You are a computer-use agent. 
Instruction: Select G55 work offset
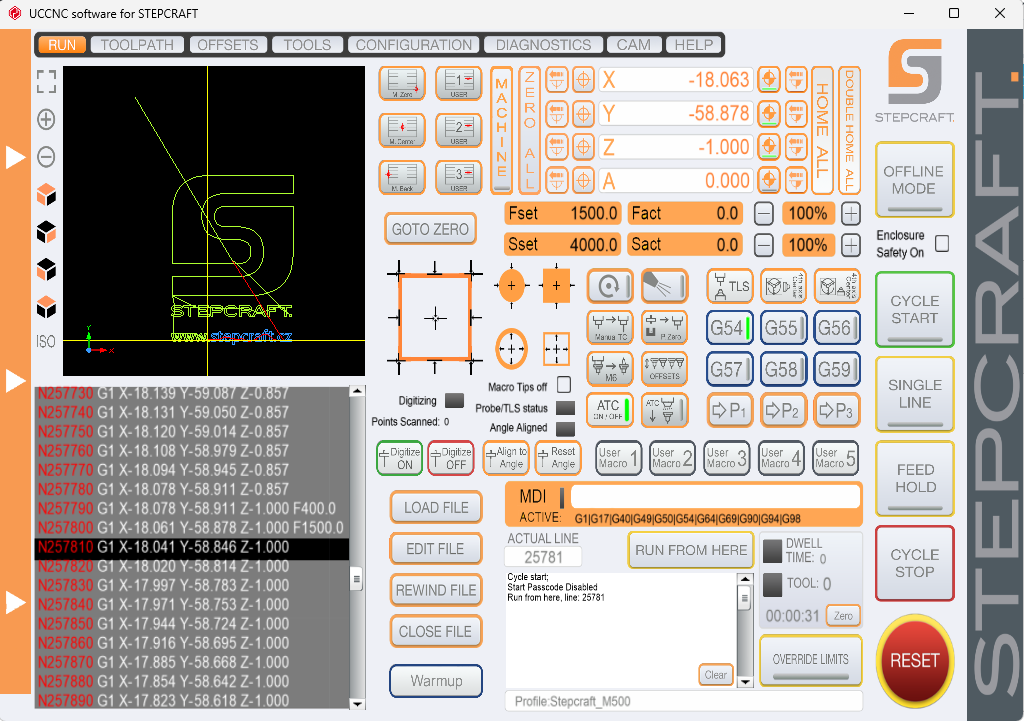tap(783, 328)
